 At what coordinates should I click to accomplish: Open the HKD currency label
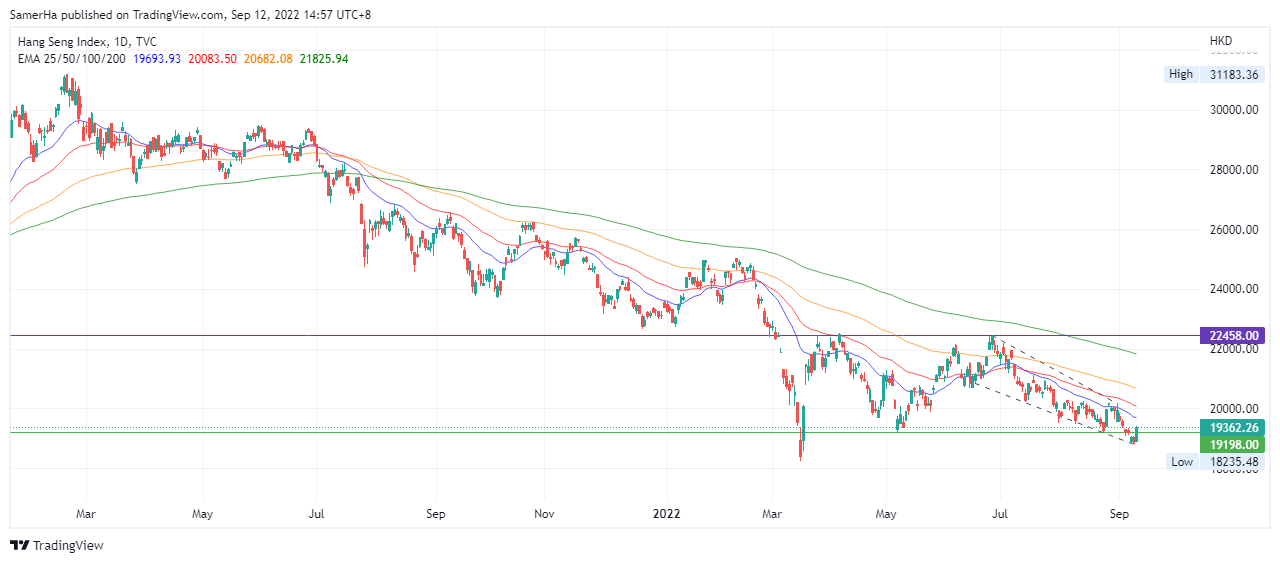pos(1220,42)
